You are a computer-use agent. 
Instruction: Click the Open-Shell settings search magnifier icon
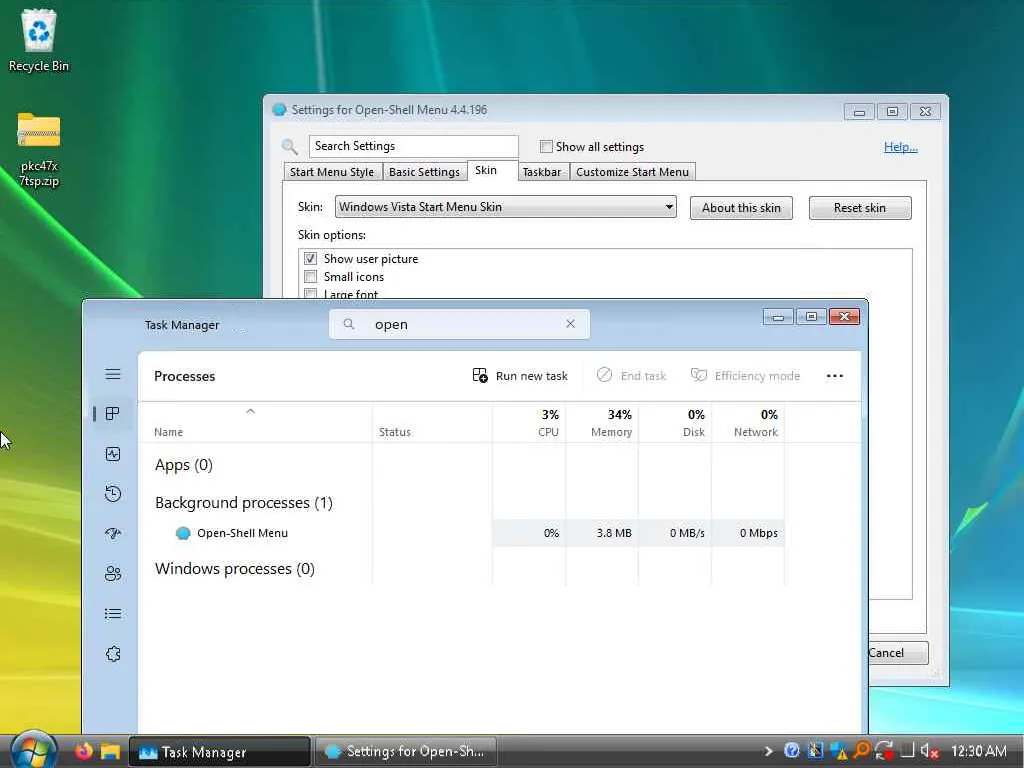click(289, 146)
